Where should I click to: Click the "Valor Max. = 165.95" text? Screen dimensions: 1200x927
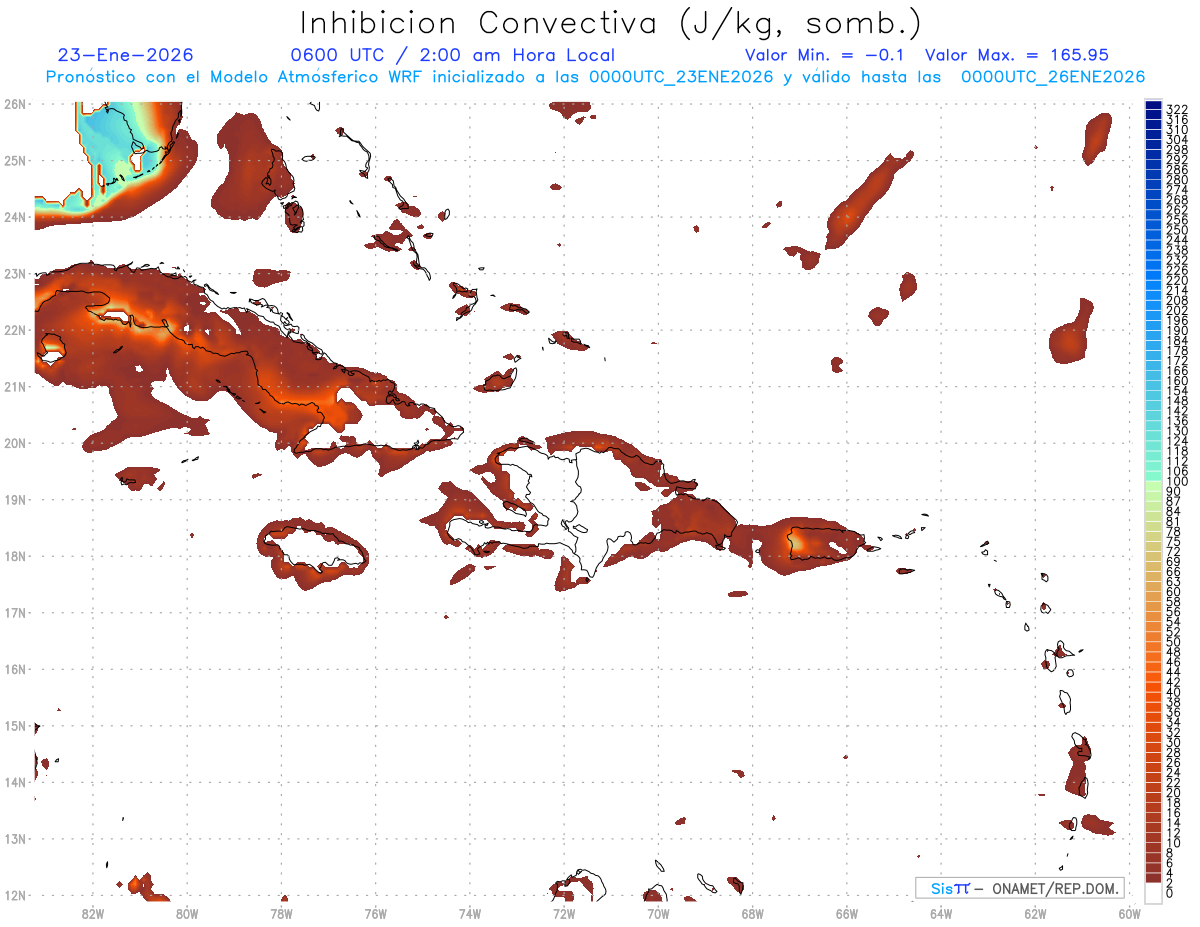point(1017,56)
